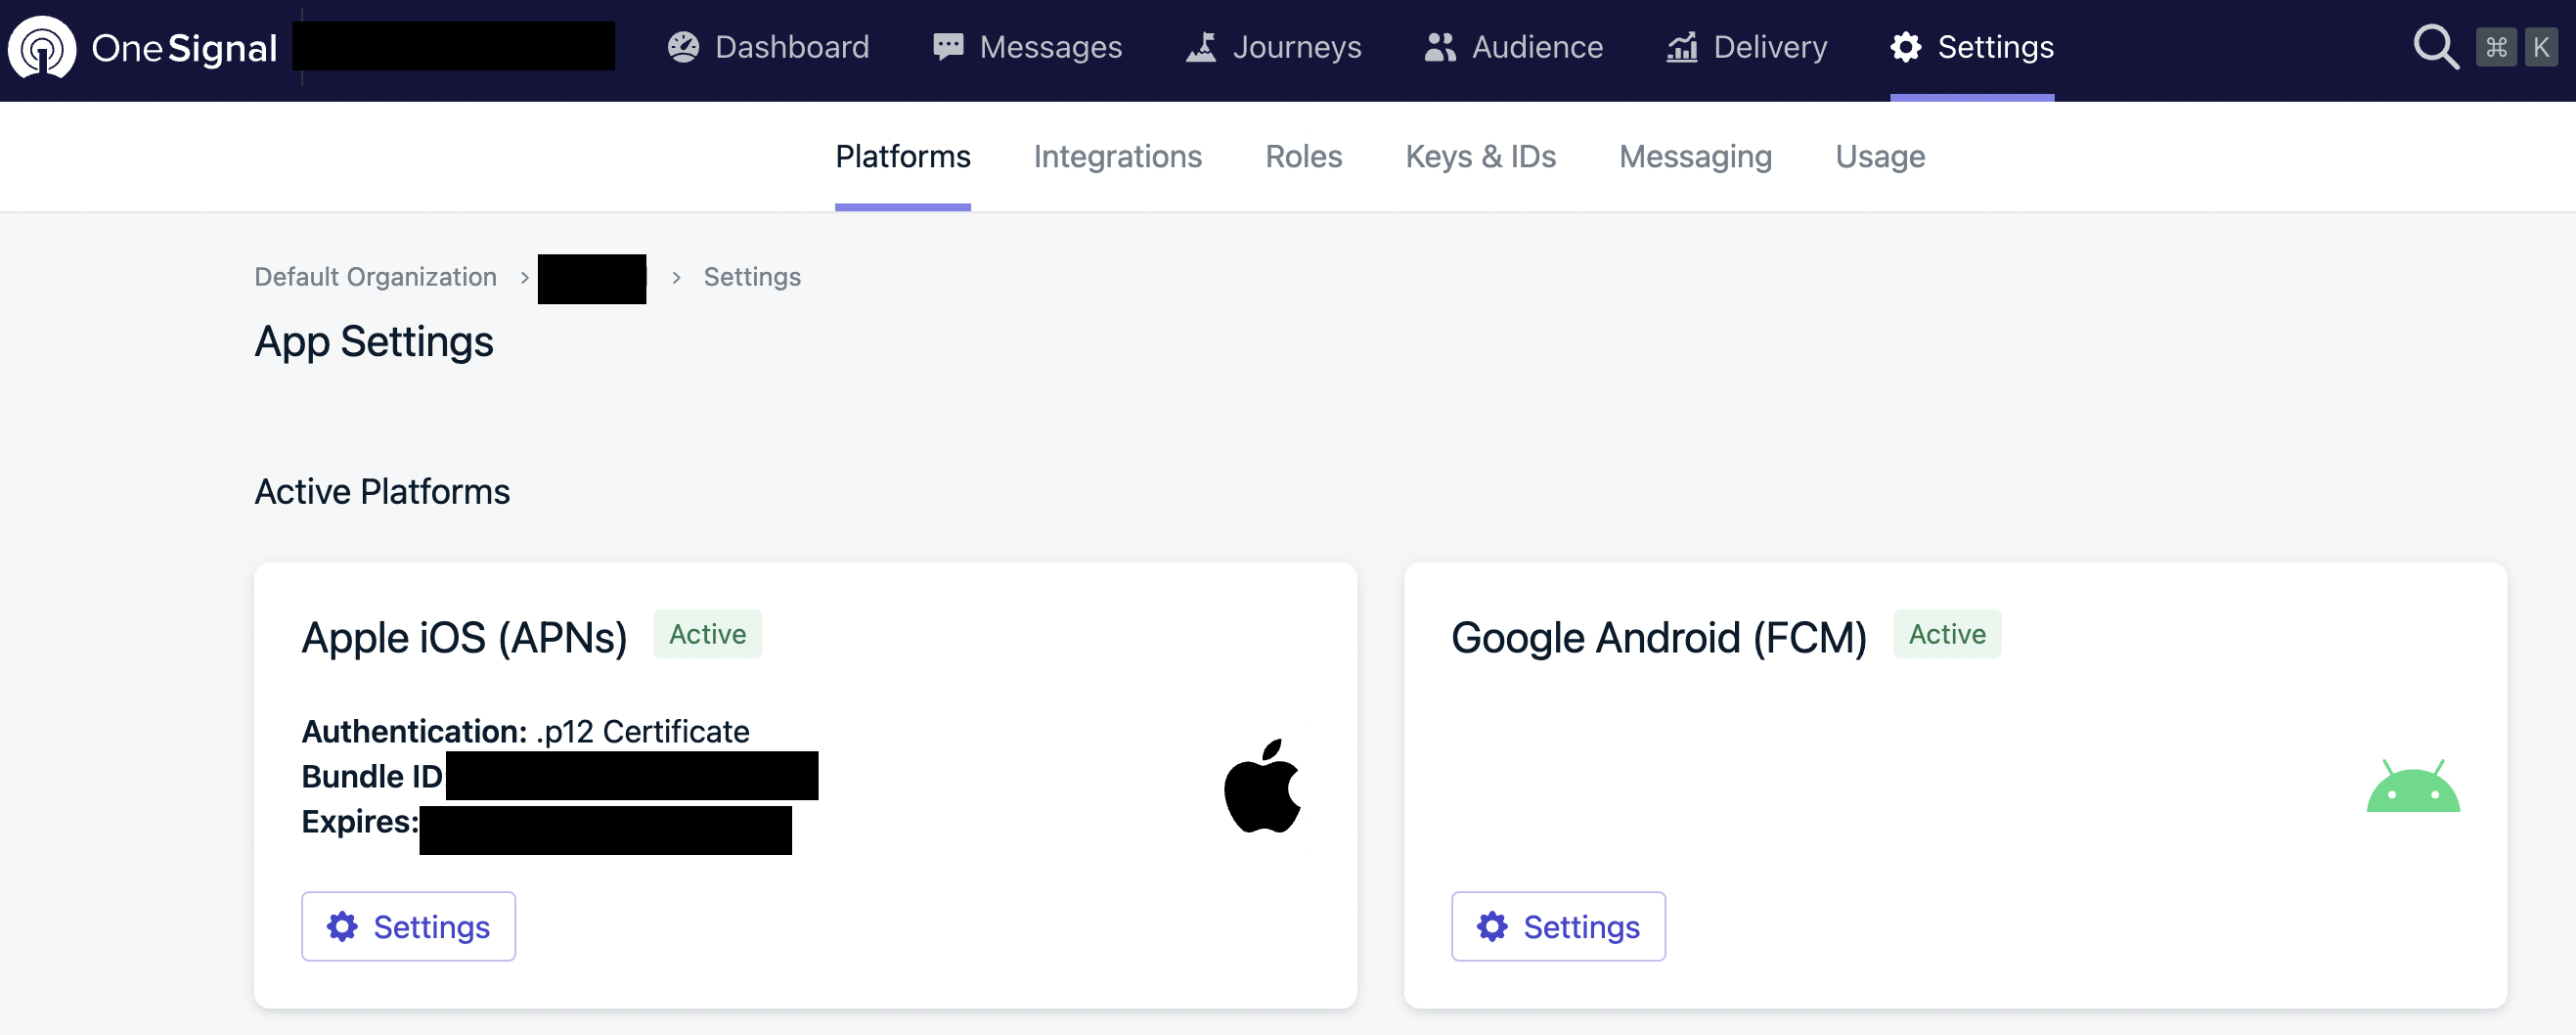Screen dimensions: 2576x1035
Task: Click the Android robot logo on FCM card
Action: pyautogui.click(x=2413, y=786)
